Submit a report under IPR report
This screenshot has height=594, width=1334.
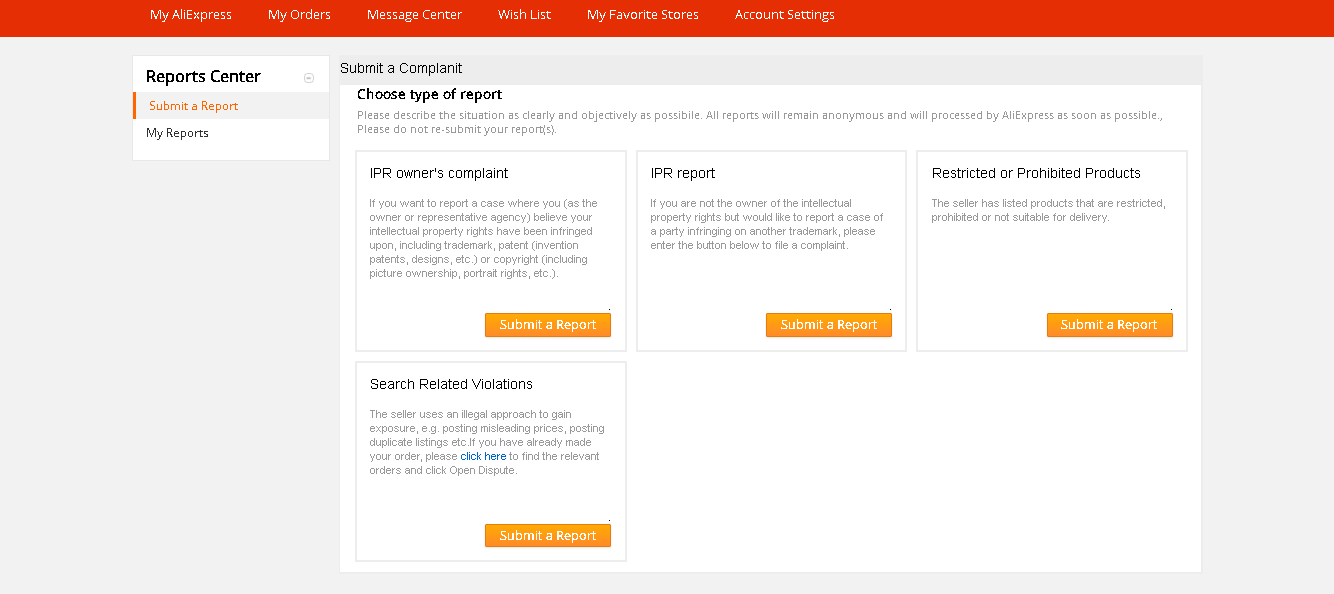828,325
